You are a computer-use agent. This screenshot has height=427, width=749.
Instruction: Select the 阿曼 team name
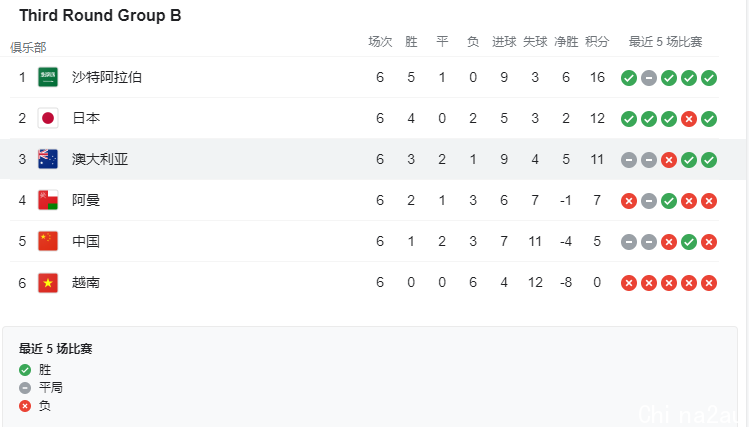(86, 201)
